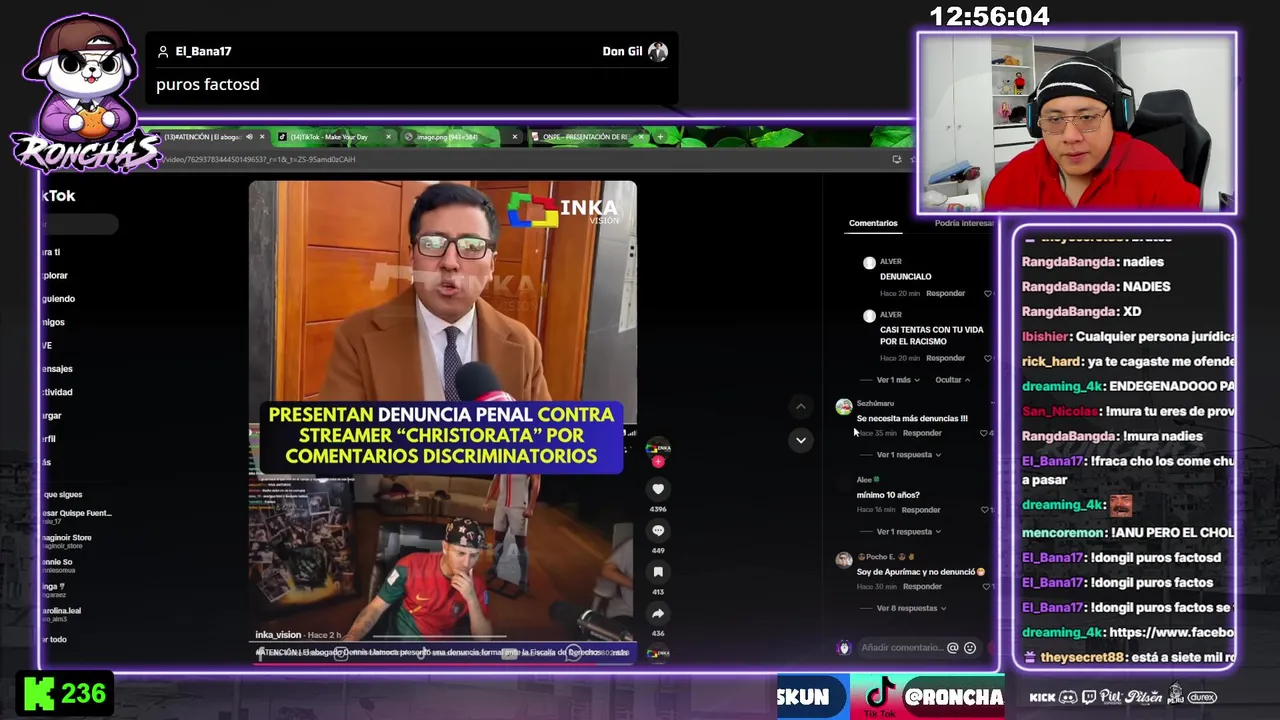Image resolution: width=1280 pixels, height=720 pixels.
Task: Expand 'Ver 1 respuesta' under Sezhúmaru
Action: [908, 455]
